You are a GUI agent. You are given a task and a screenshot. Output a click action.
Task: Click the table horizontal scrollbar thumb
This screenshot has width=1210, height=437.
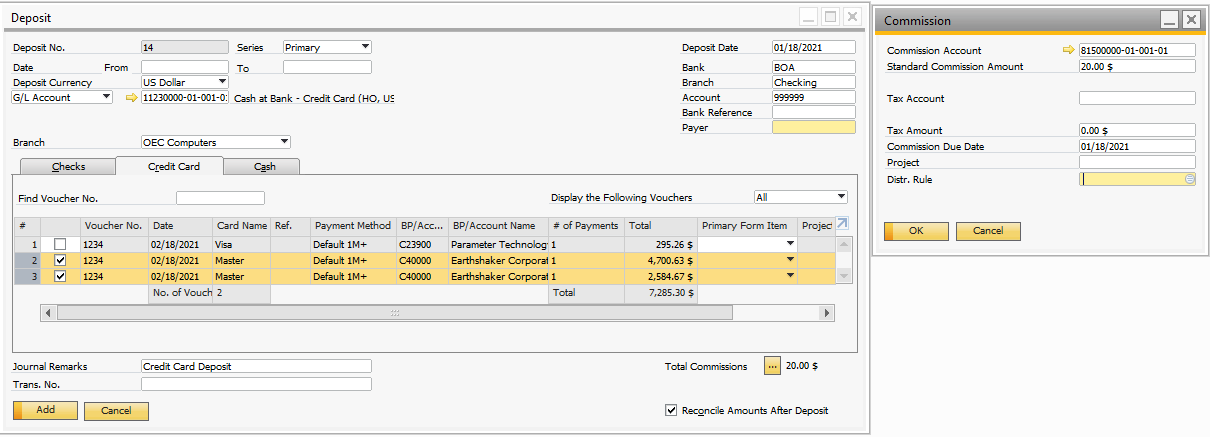[395, 313]
